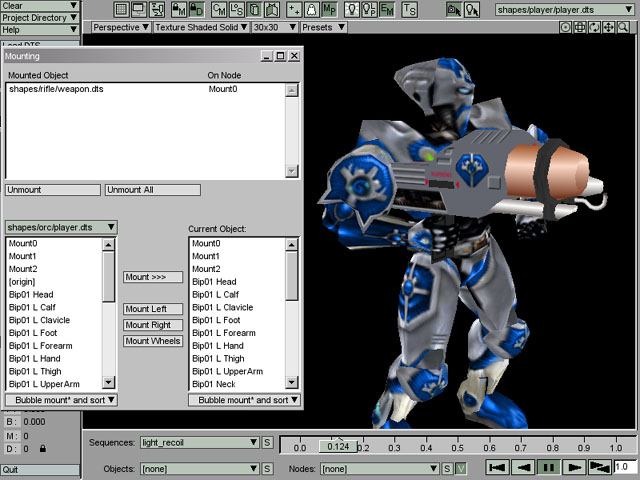
Task: Click the rotate view icon
Action: [594, 27]
